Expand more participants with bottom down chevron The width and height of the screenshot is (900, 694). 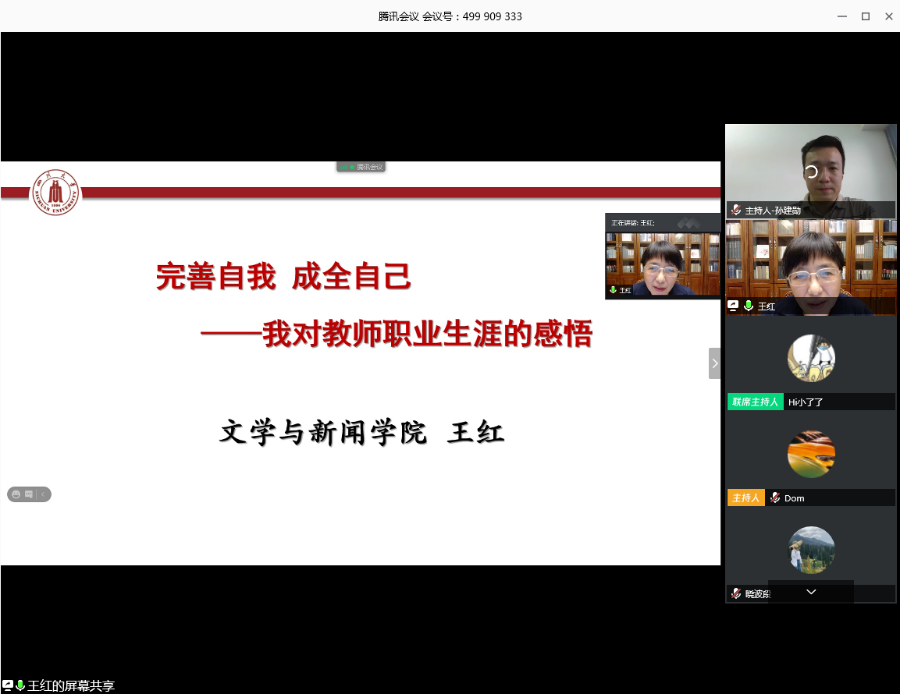[x=811, y=592]
